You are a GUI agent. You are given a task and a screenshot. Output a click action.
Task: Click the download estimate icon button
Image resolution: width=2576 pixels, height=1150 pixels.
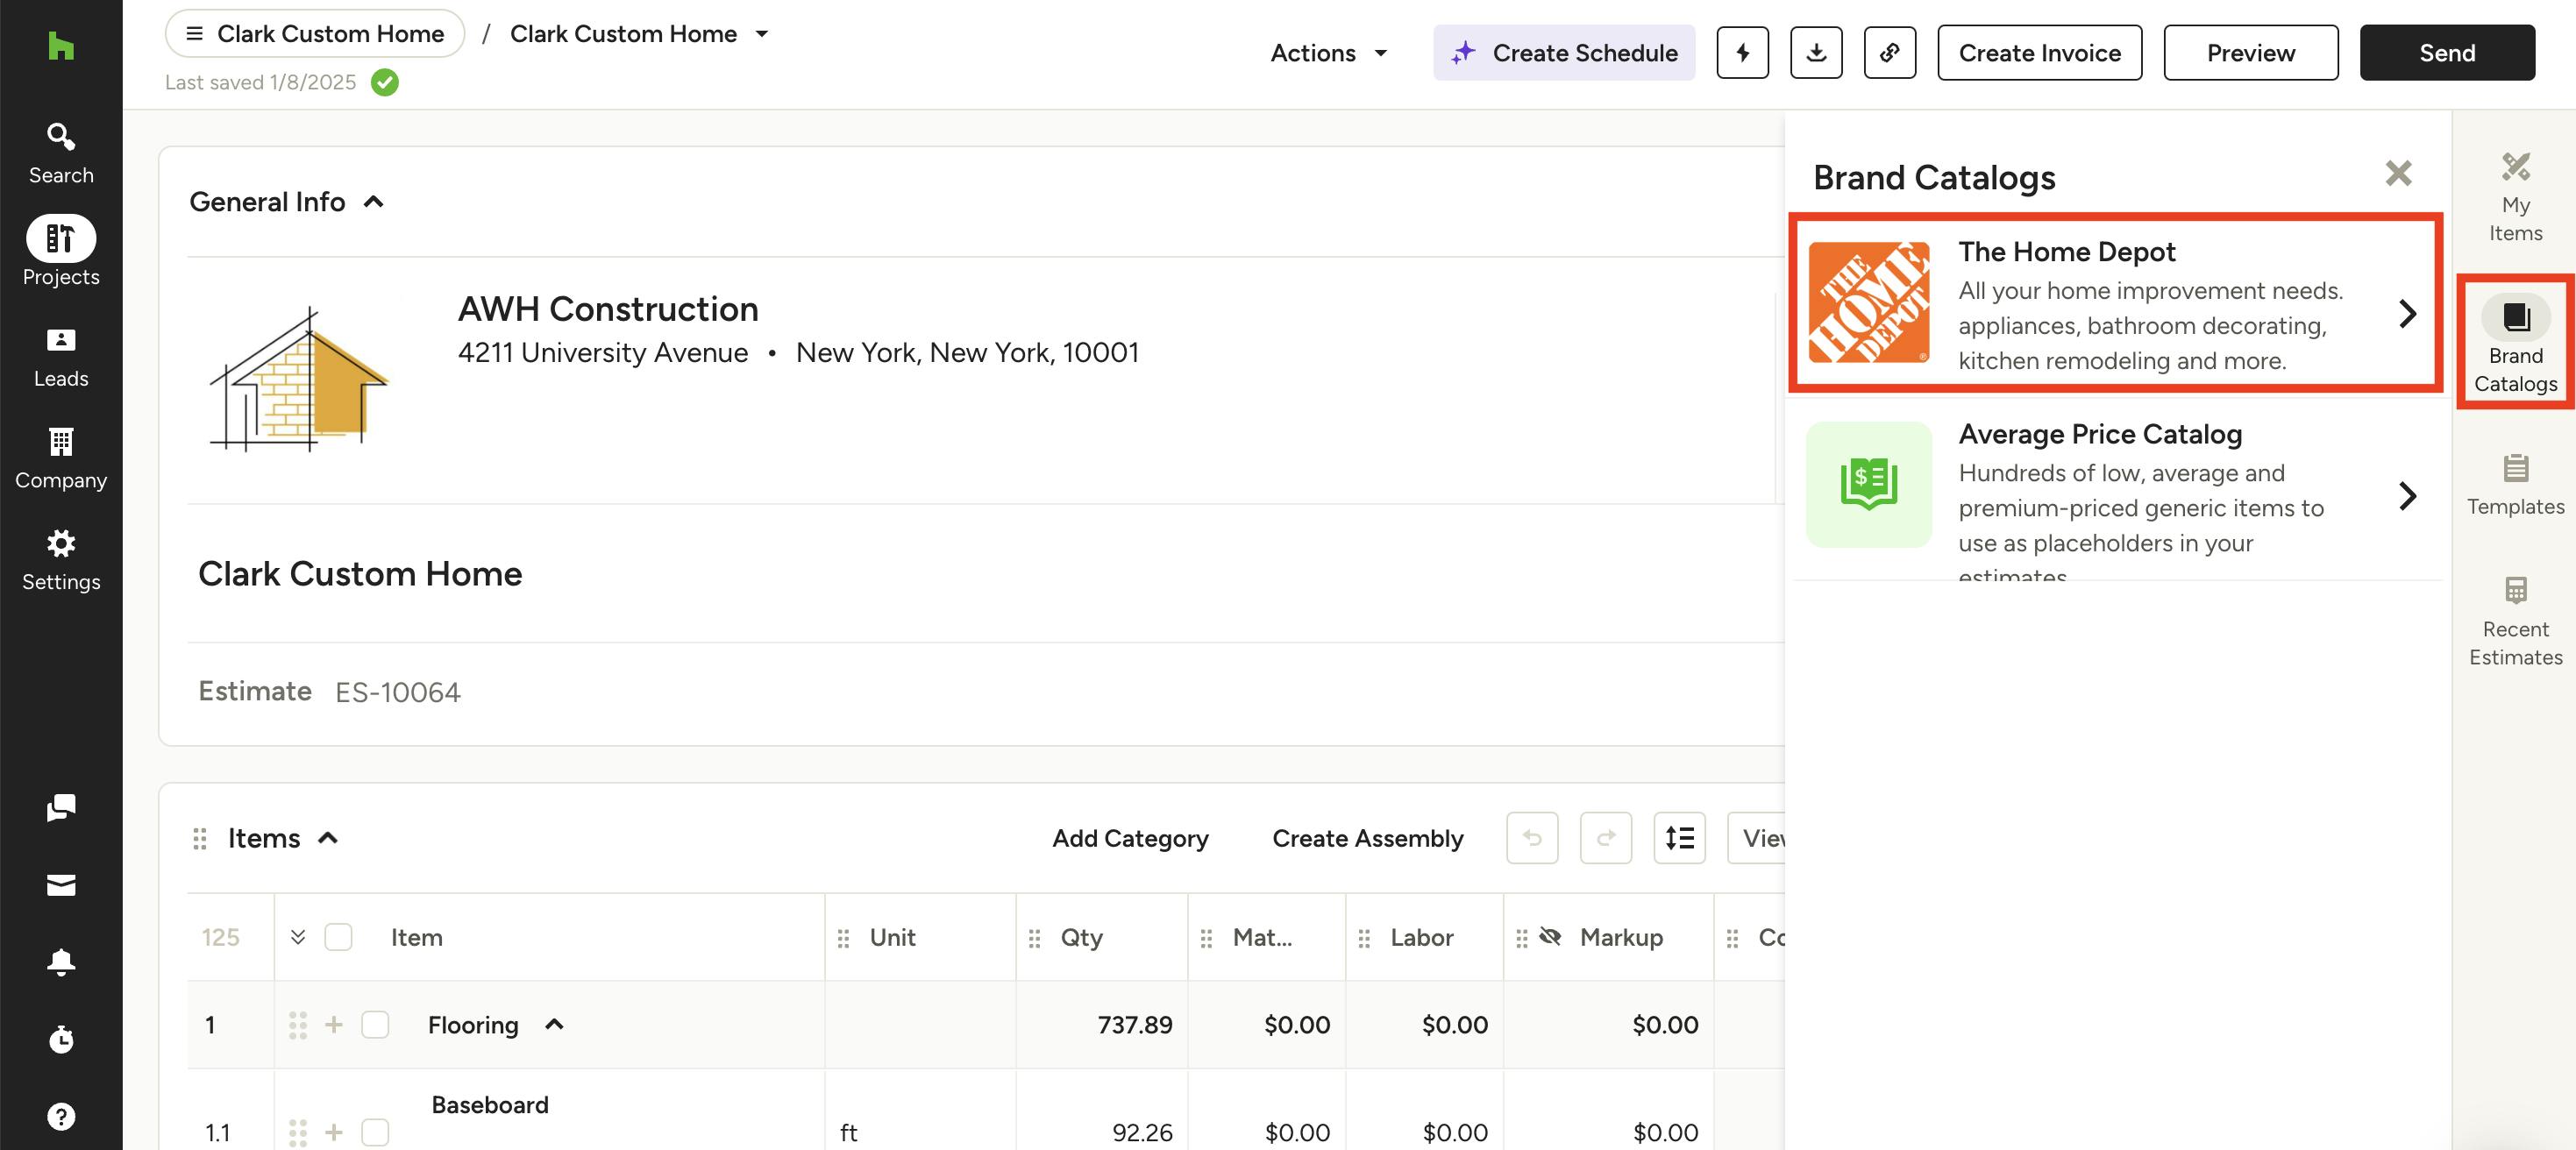coord(1816,53)
